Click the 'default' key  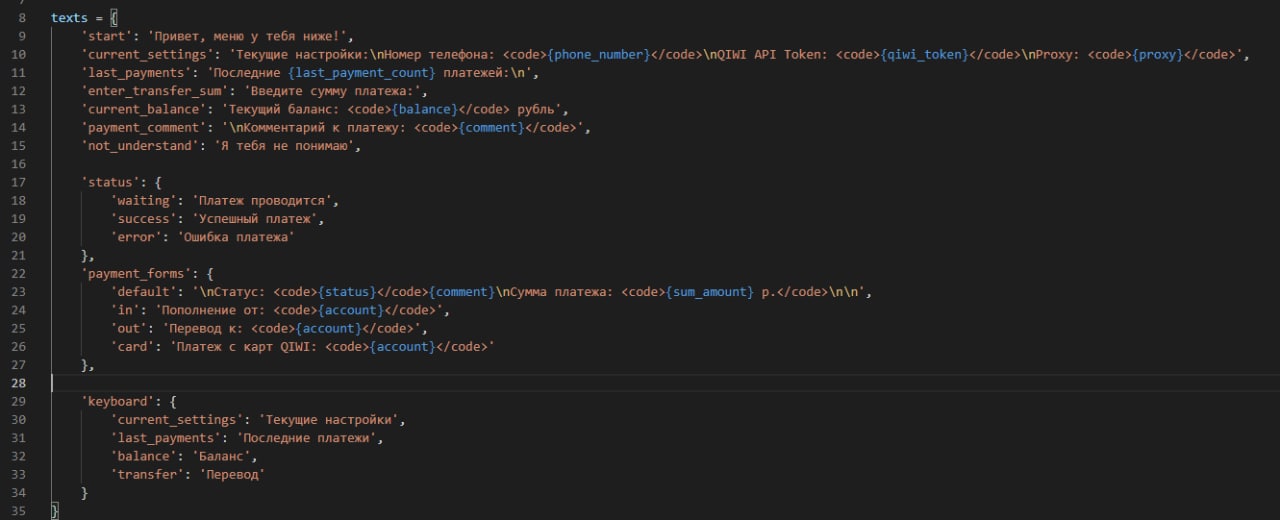[x=144, y=291]
